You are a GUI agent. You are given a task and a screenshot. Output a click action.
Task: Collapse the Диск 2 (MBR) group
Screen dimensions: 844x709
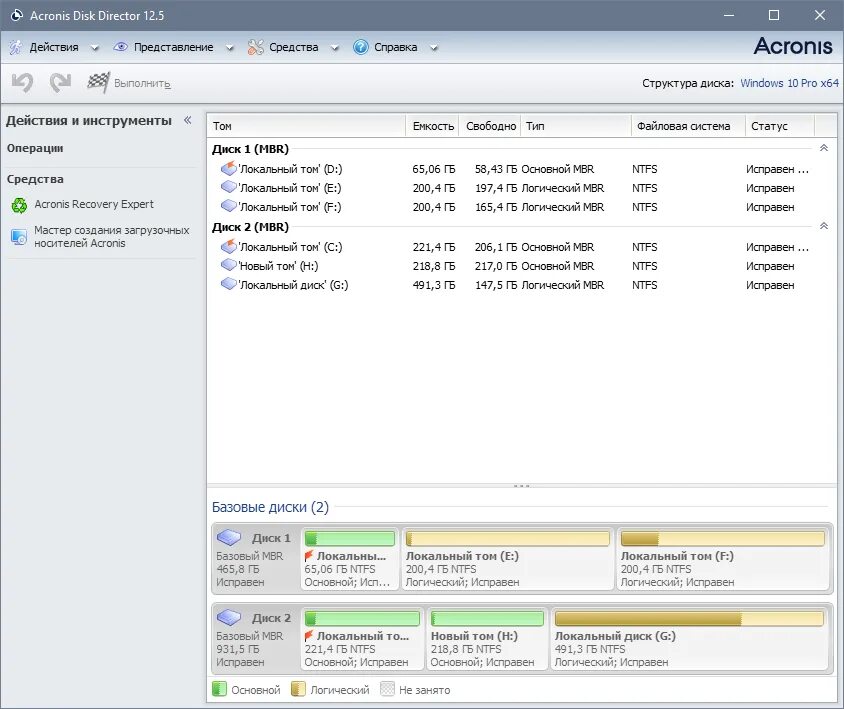point(824,226)
